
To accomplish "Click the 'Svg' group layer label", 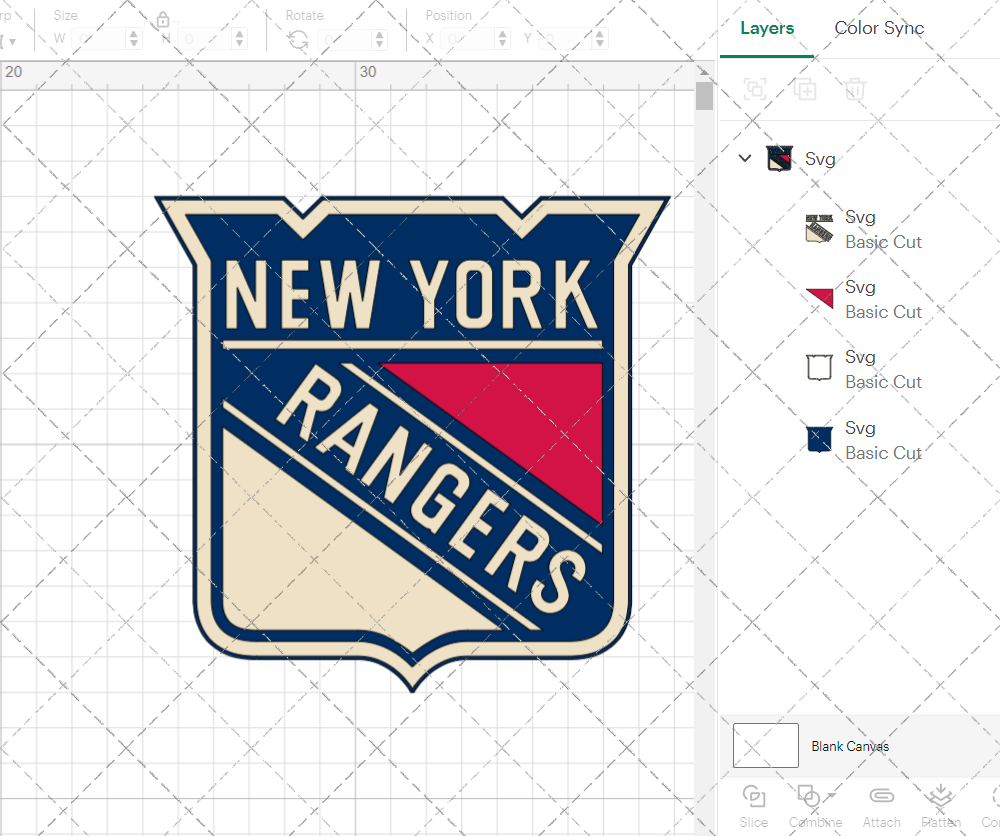I will (x=820, y=158).
